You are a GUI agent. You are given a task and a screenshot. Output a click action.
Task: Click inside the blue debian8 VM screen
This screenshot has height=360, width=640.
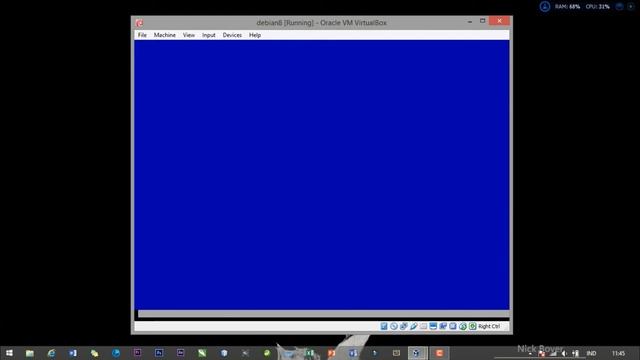322,175
